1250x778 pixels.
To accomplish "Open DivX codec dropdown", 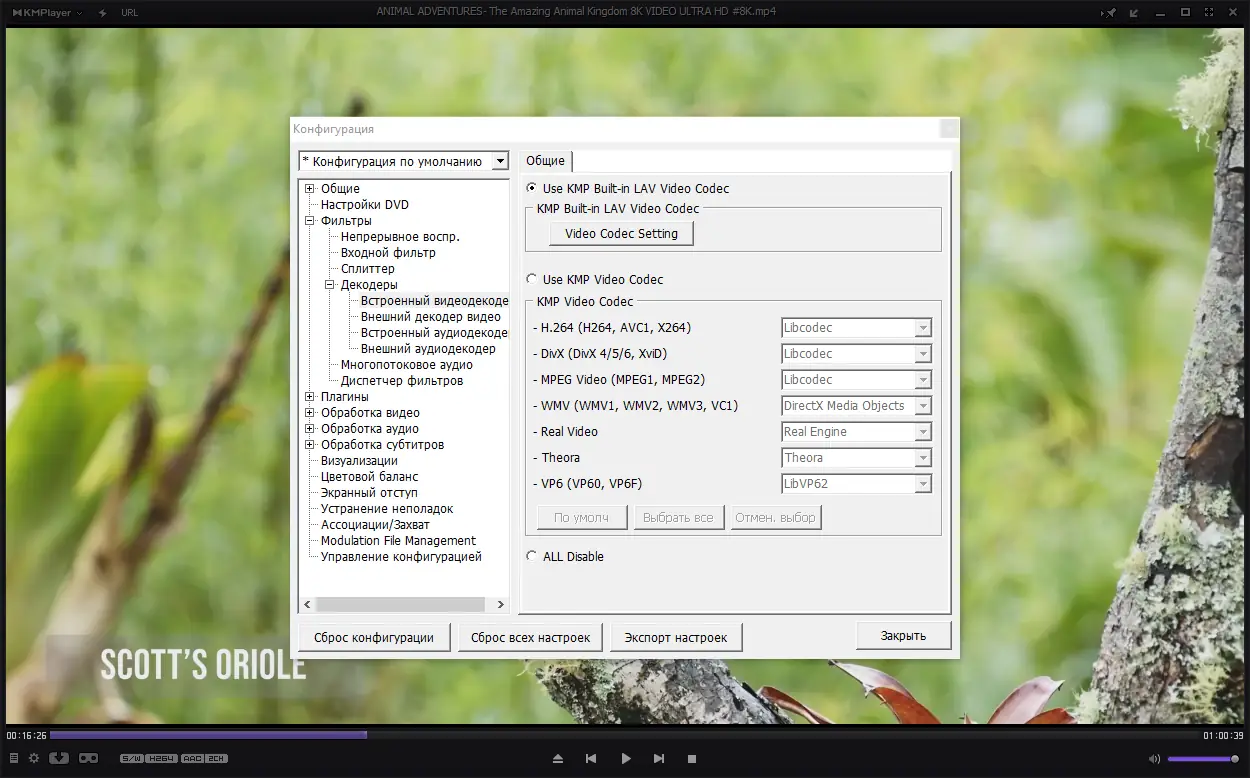I will [x=856, y=354].
